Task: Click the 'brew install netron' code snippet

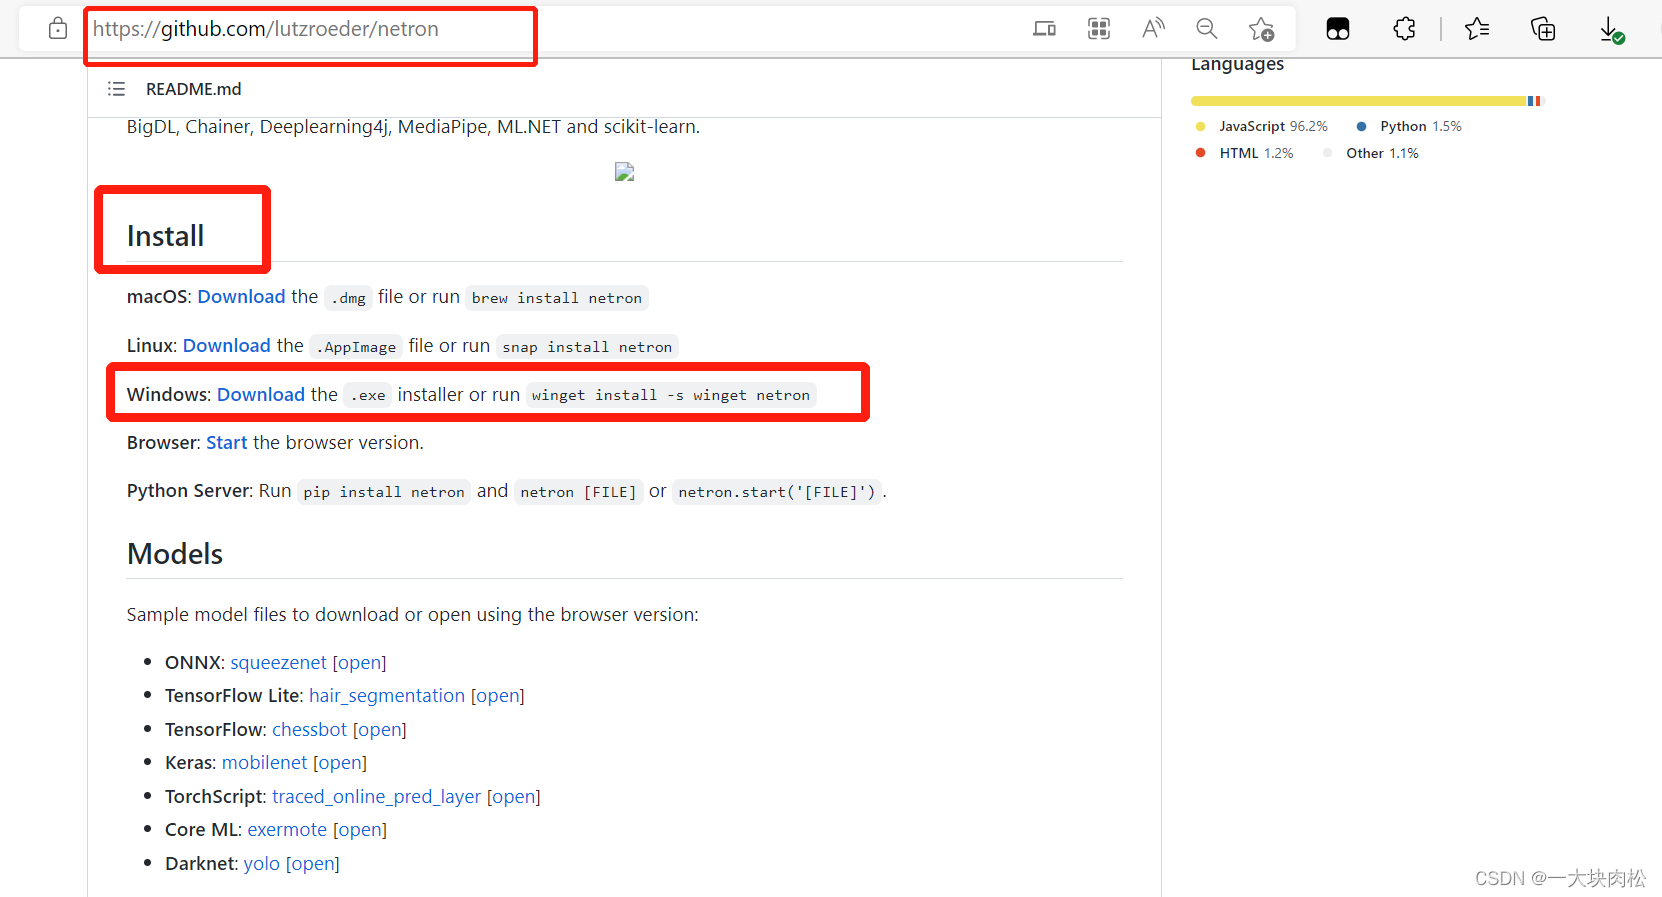Action: pyautogui.click(x=557, y=298)
